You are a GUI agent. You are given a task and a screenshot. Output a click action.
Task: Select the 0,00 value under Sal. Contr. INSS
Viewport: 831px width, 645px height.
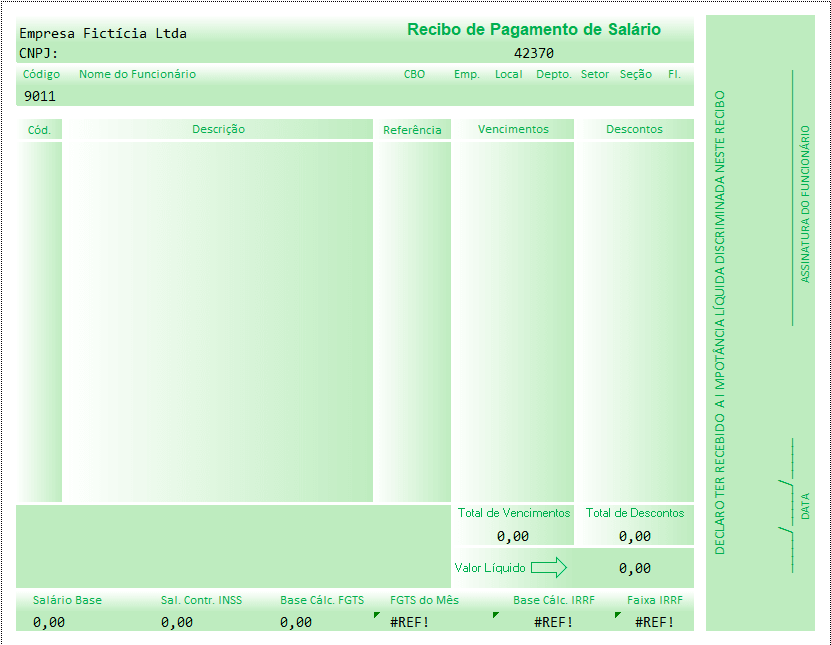click(177, 622)
